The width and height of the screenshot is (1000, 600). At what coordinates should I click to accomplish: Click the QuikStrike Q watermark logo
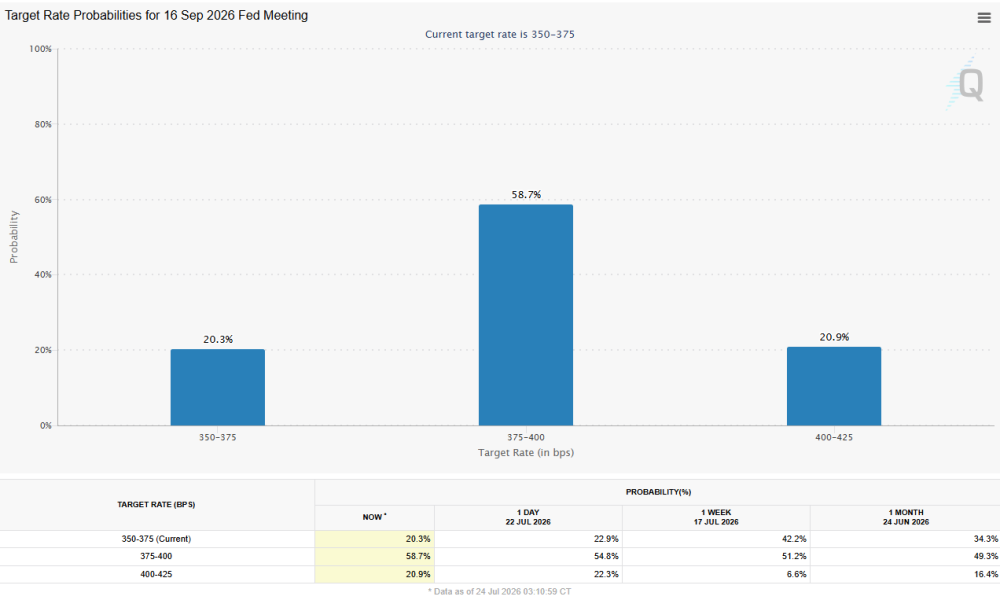pos(964,84)
